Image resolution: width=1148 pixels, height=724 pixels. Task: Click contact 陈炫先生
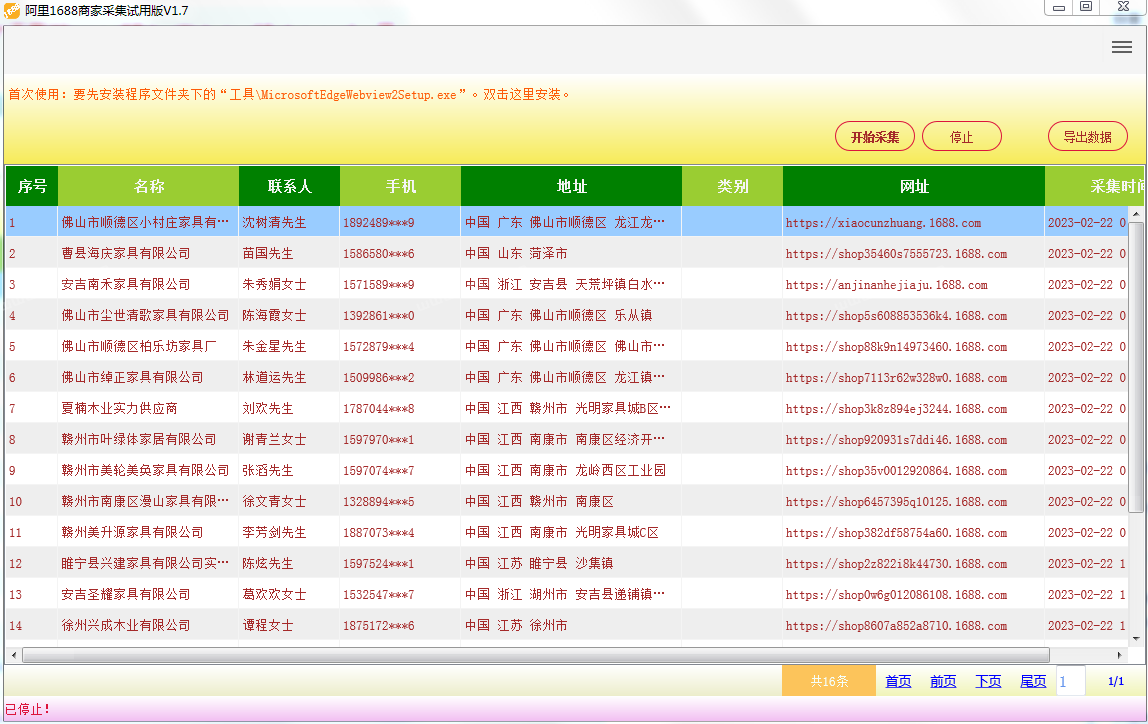click(x=268, y=563)
